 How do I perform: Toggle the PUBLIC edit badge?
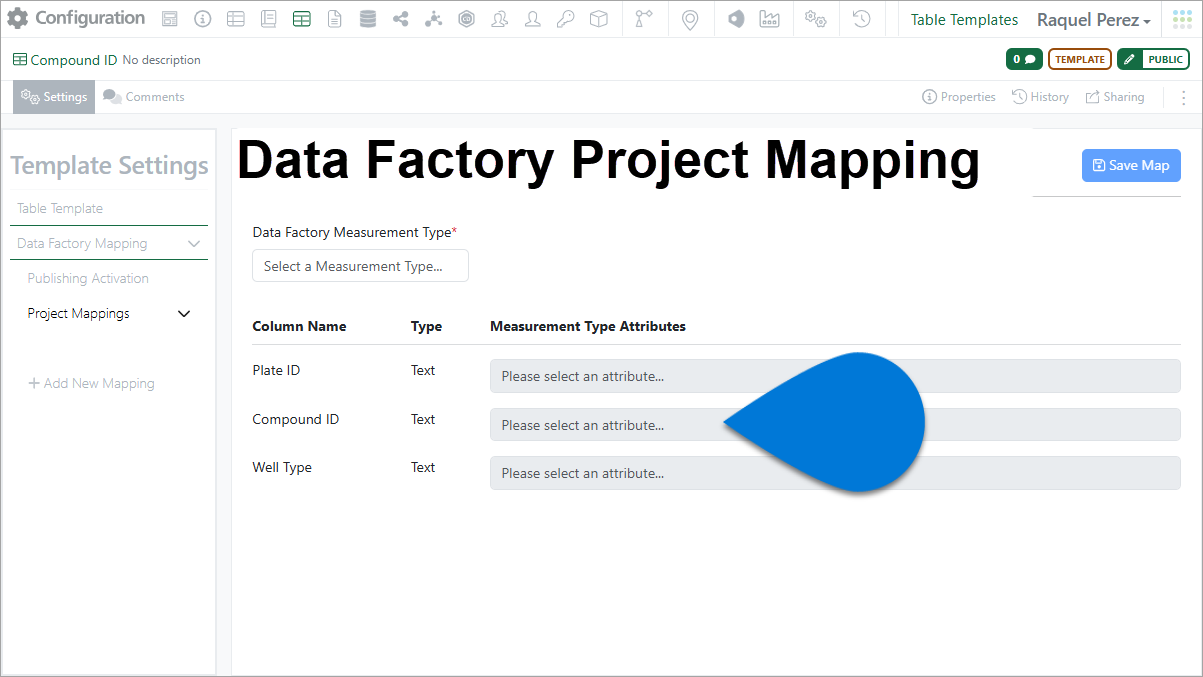pyautogui.click(x=1153, y=60)
